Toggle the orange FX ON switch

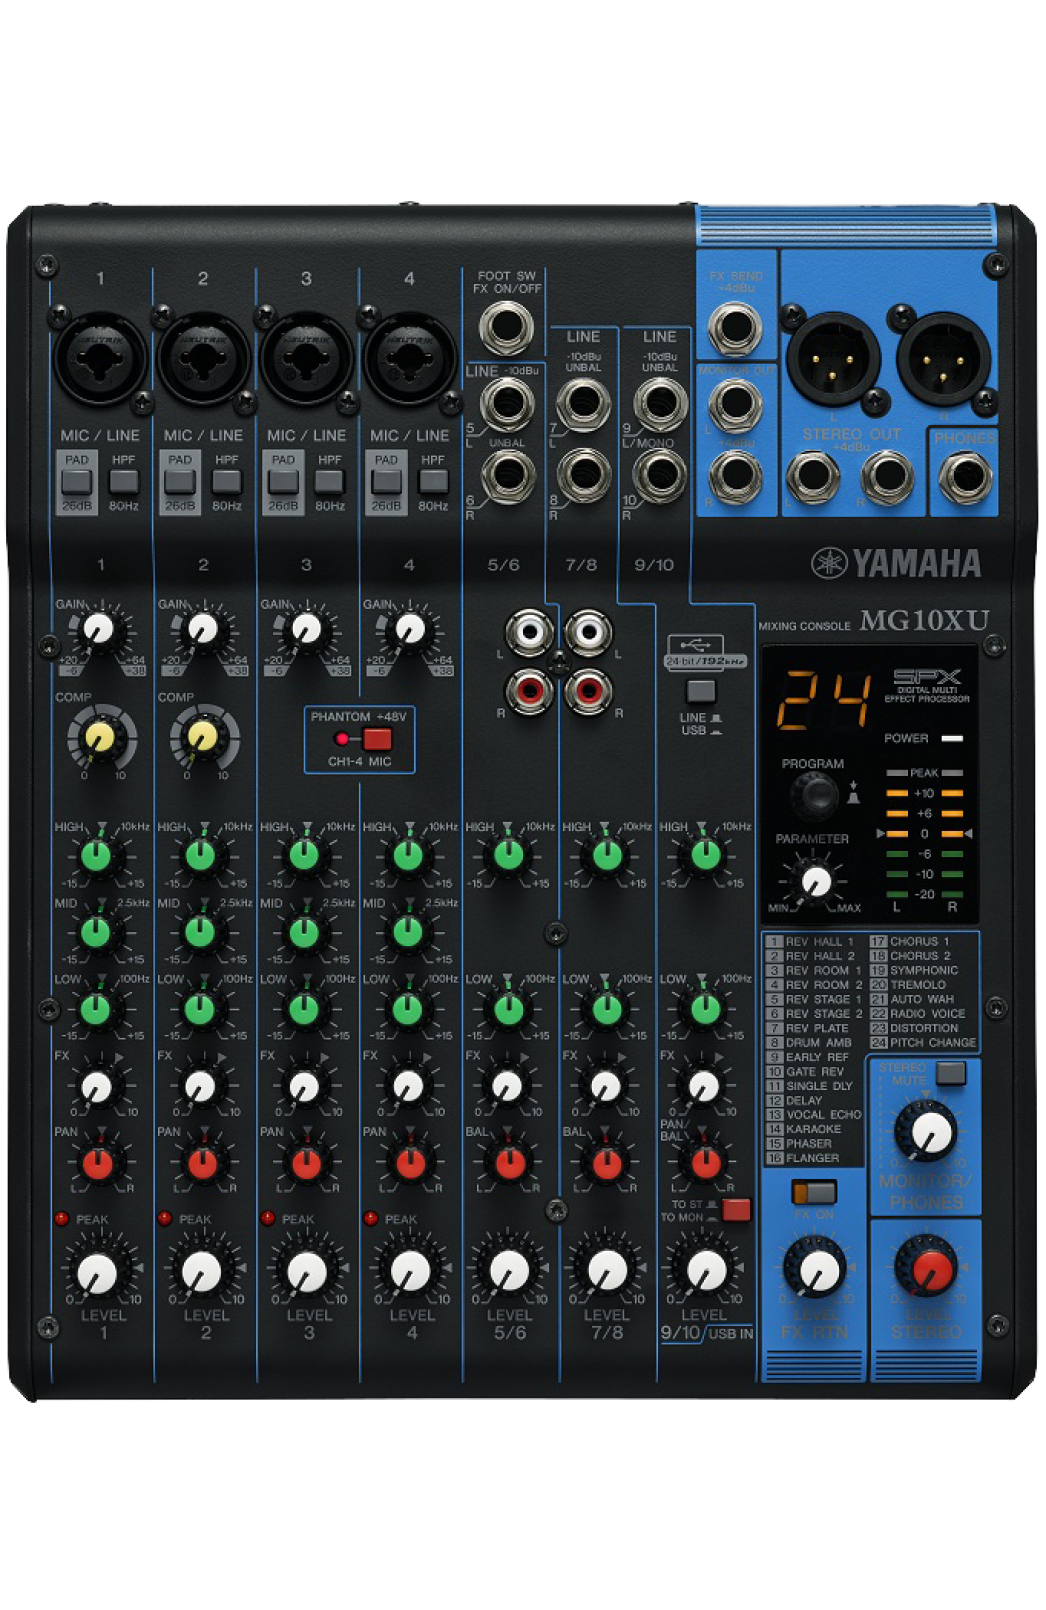pos(814,1192)
